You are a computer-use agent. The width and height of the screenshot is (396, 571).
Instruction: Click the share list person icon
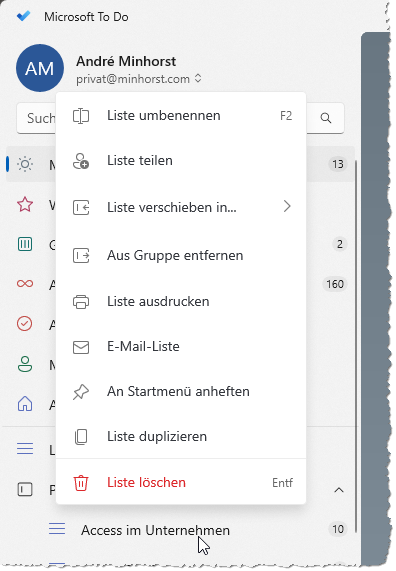pos(81,161)
